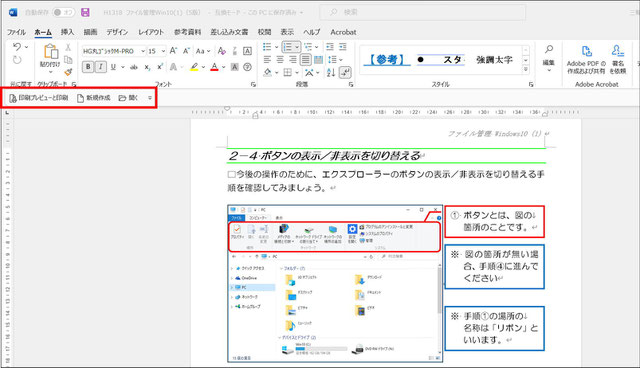
Task: Click the Word app logo in the title bar
Action: pyautogui.click(x=13, y=12)
